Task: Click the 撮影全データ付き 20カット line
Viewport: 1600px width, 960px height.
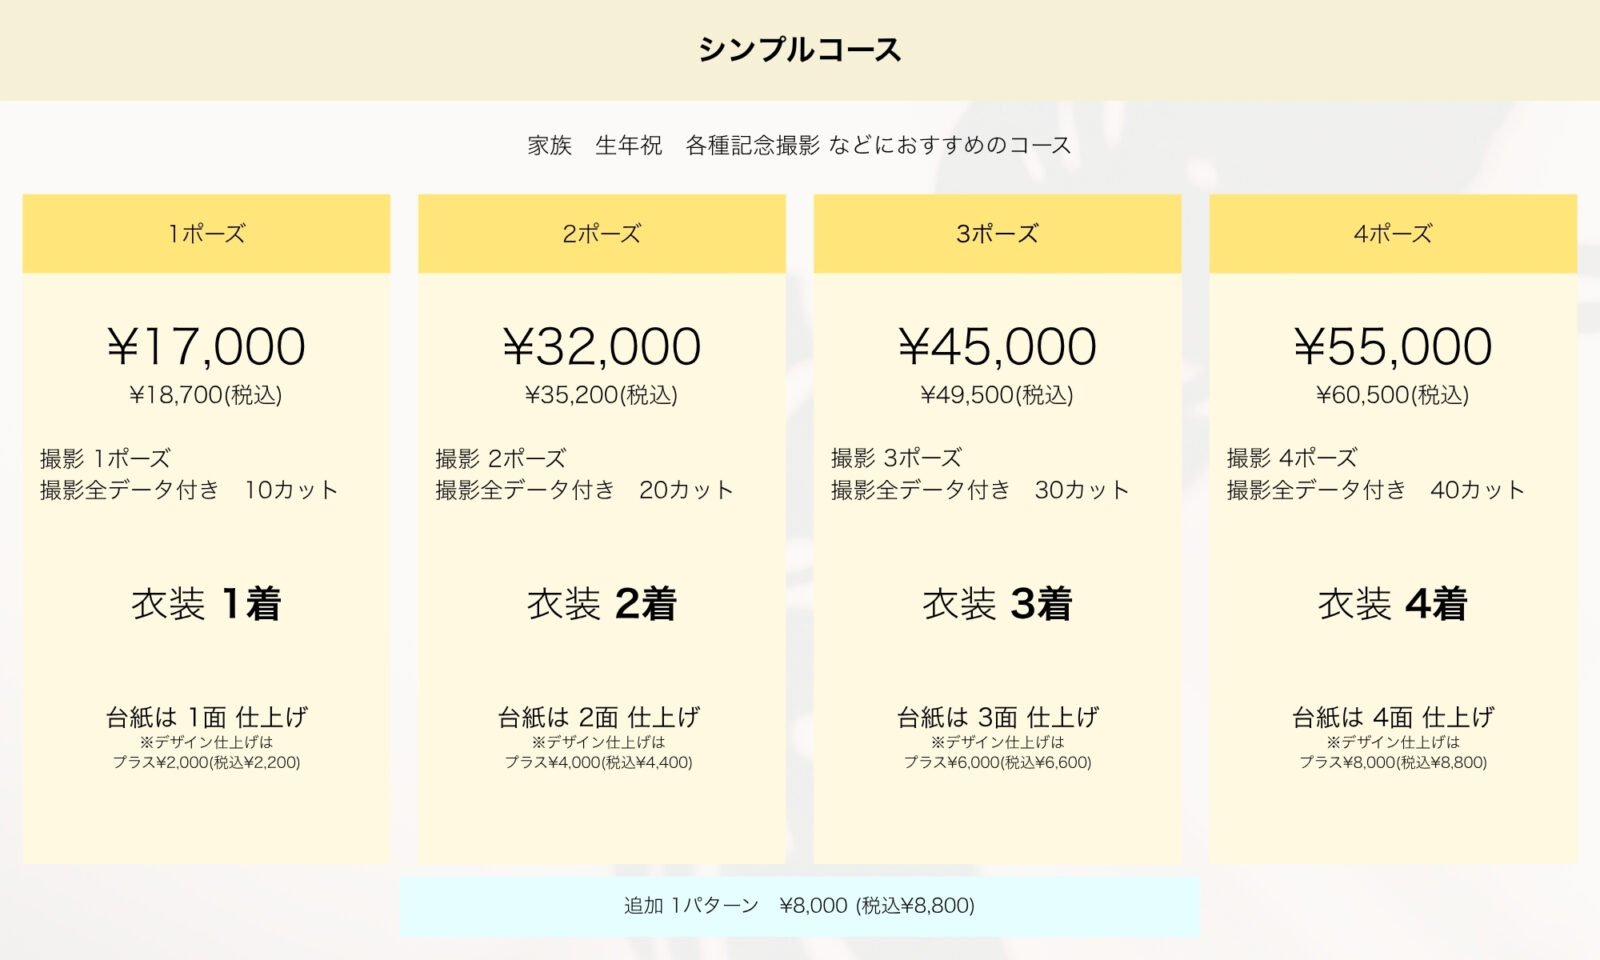Action: pyautogui.click(x=584, y=490)
